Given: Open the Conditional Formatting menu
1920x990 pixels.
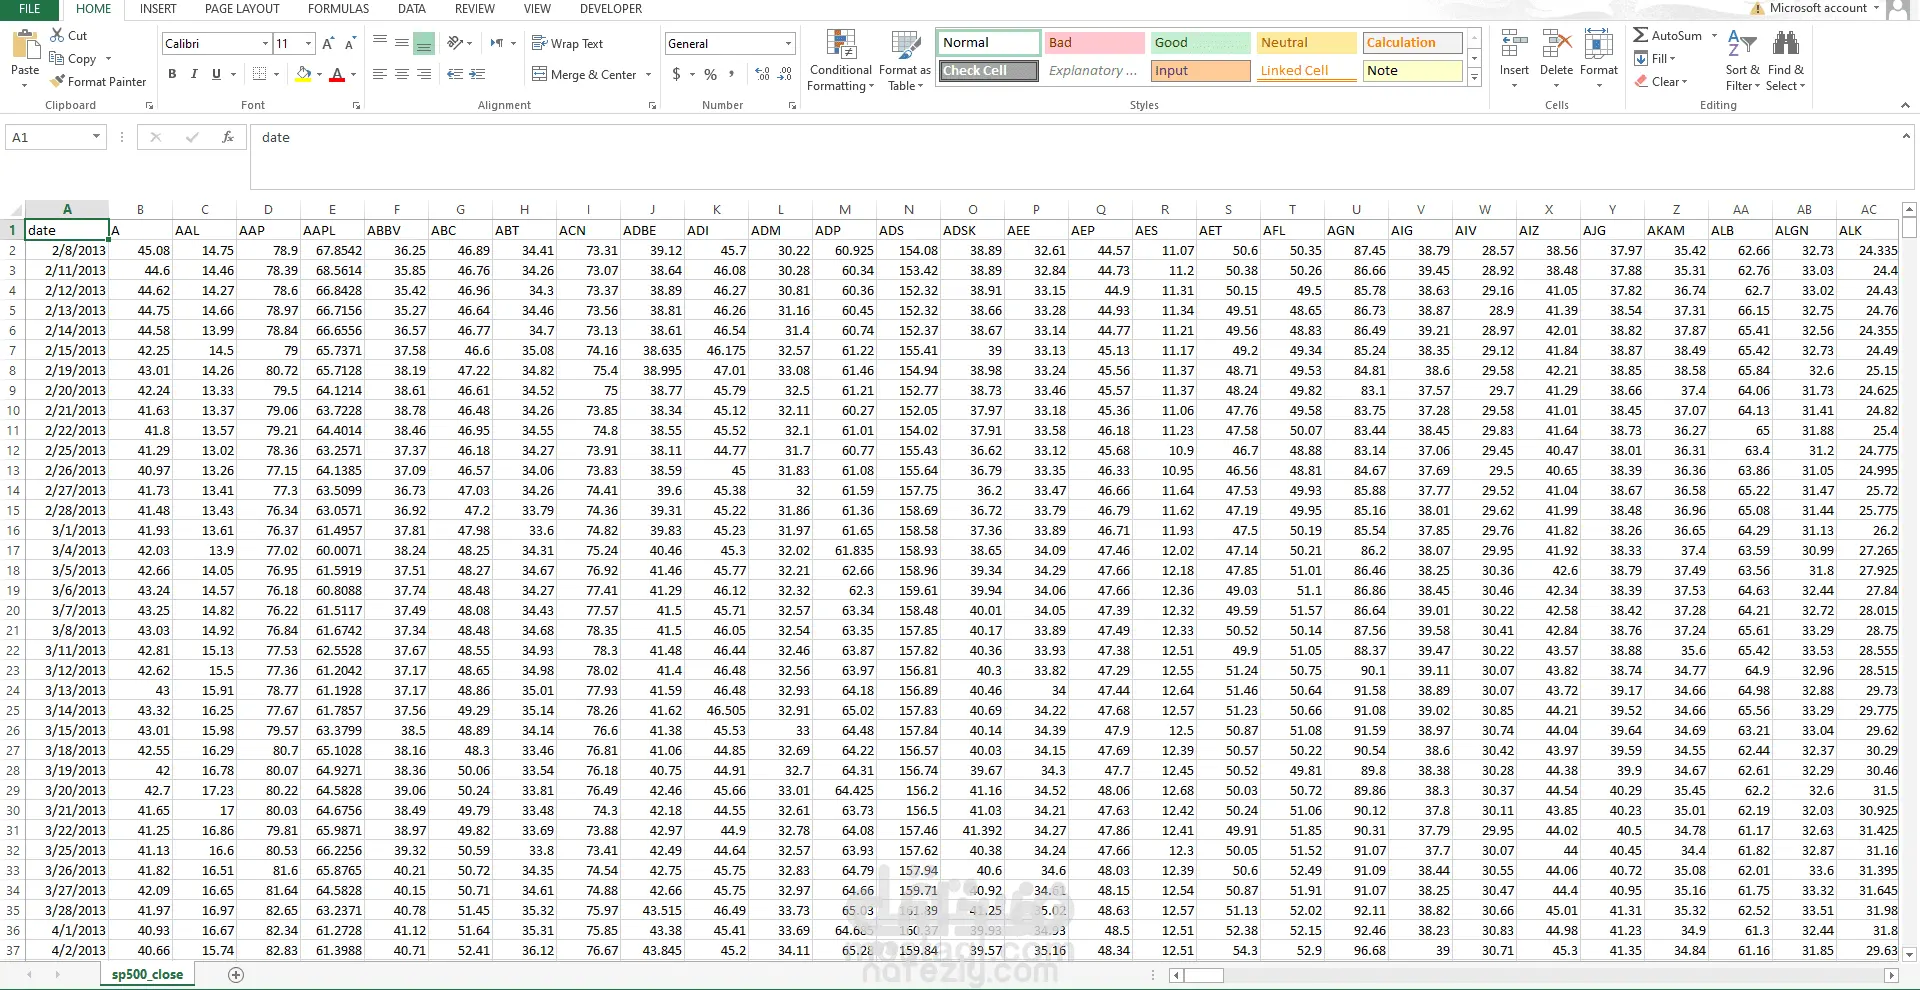Looking at the screenshot, I should [x=841, y=61].
